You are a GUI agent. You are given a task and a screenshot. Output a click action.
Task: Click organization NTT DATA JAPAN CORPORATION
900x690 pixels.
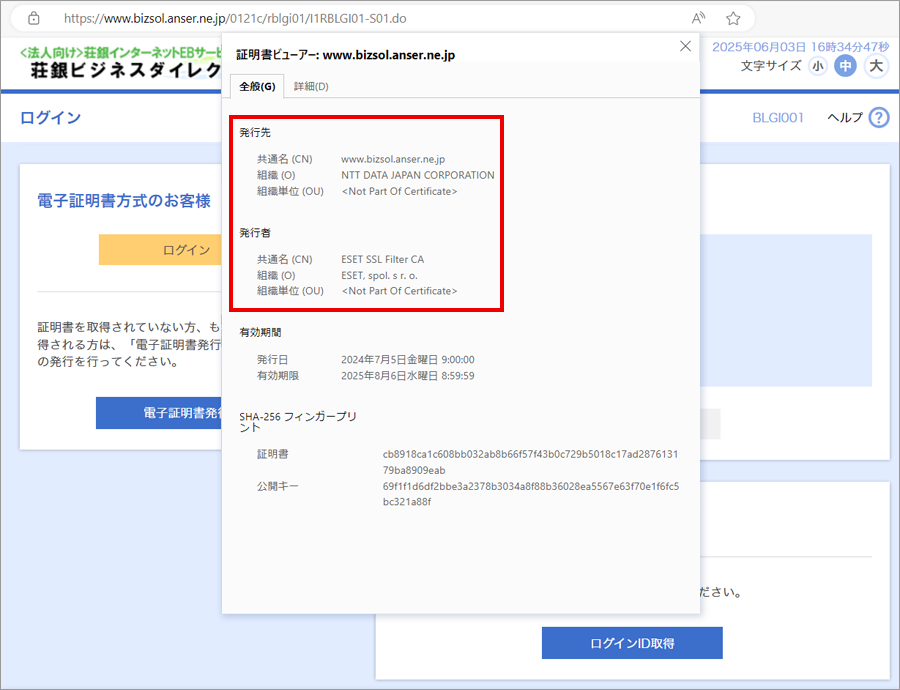(417, 175)
